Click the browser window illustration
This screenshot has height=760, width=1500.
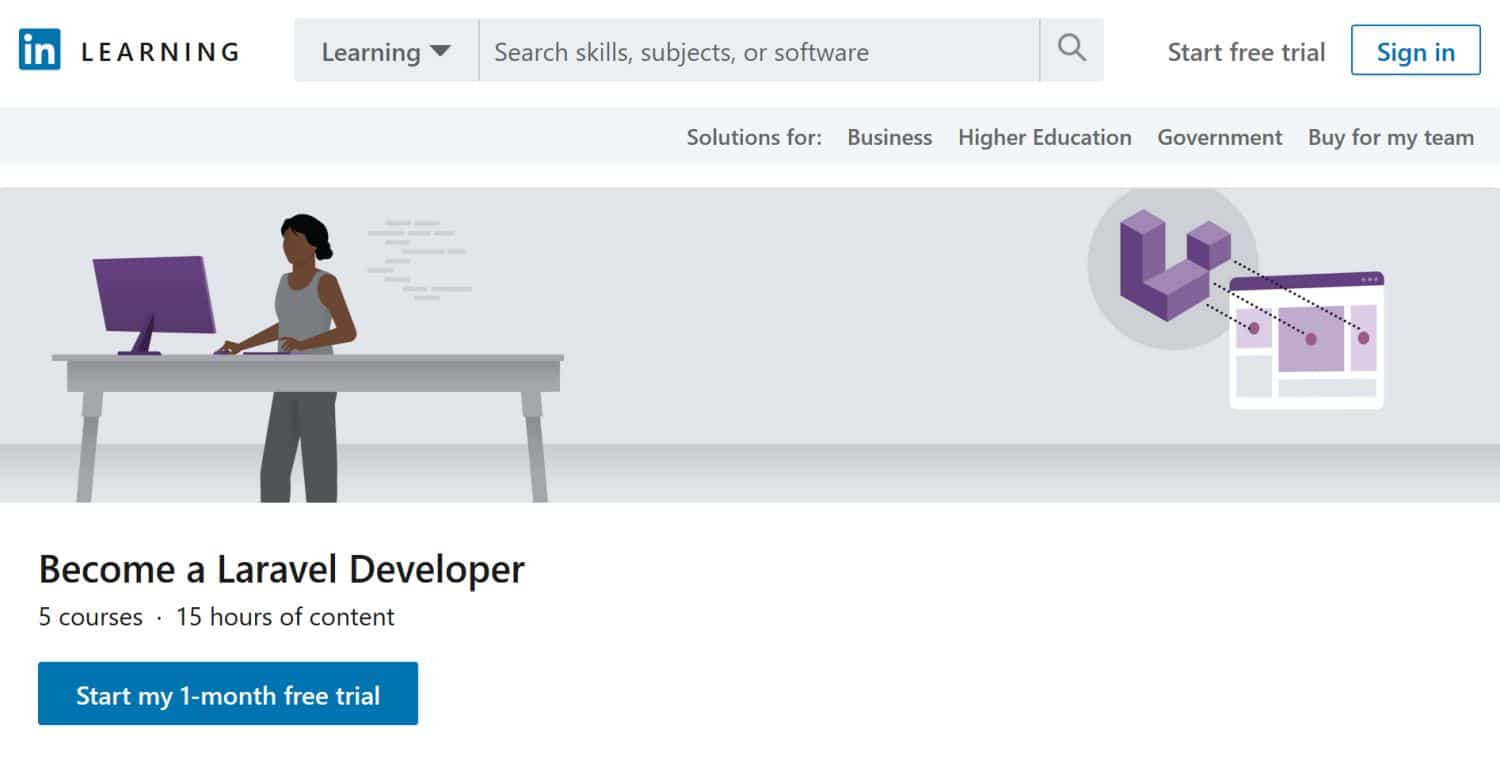coord(1305,340)
